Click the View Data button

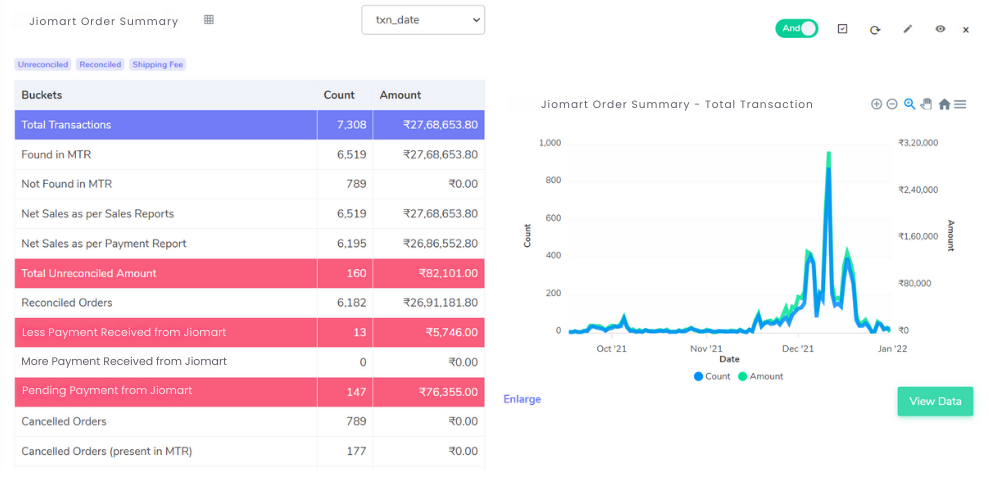(935, 401)
